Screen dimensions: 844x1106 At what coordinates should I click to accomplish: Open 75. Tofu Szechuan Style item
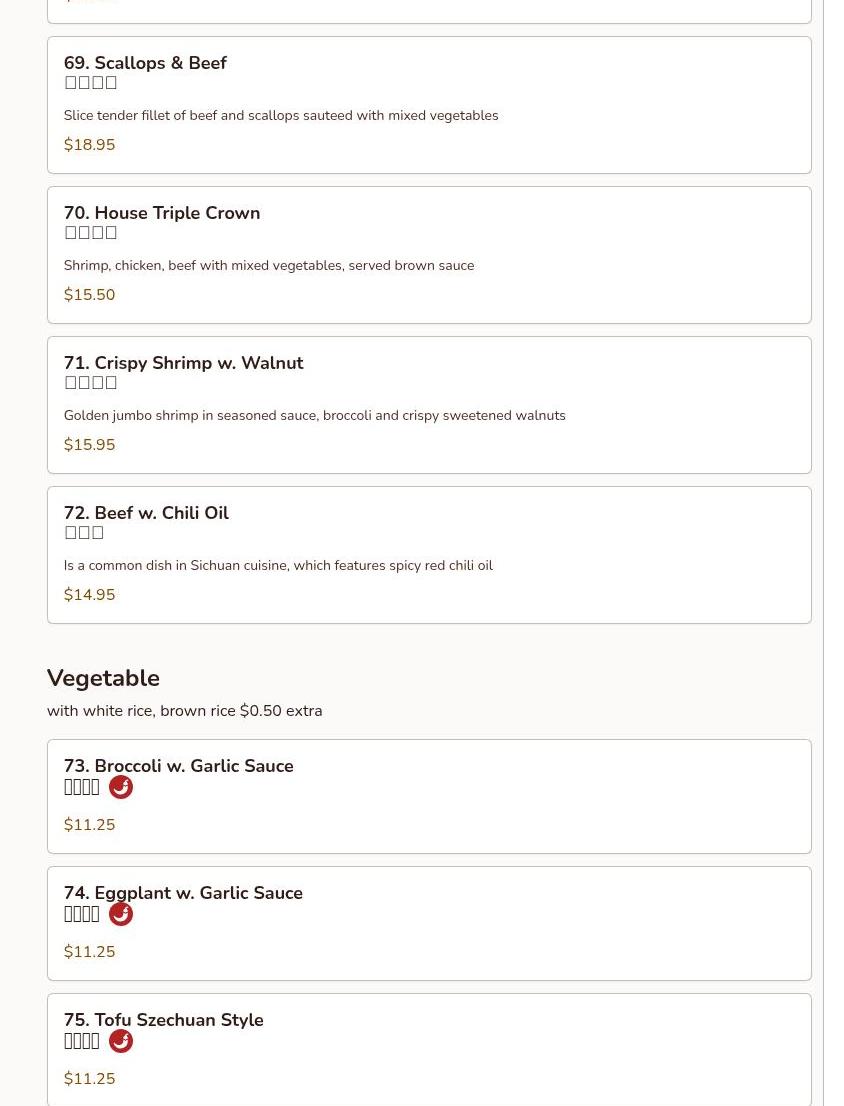pyautogui.click(x=429, y=1050)
